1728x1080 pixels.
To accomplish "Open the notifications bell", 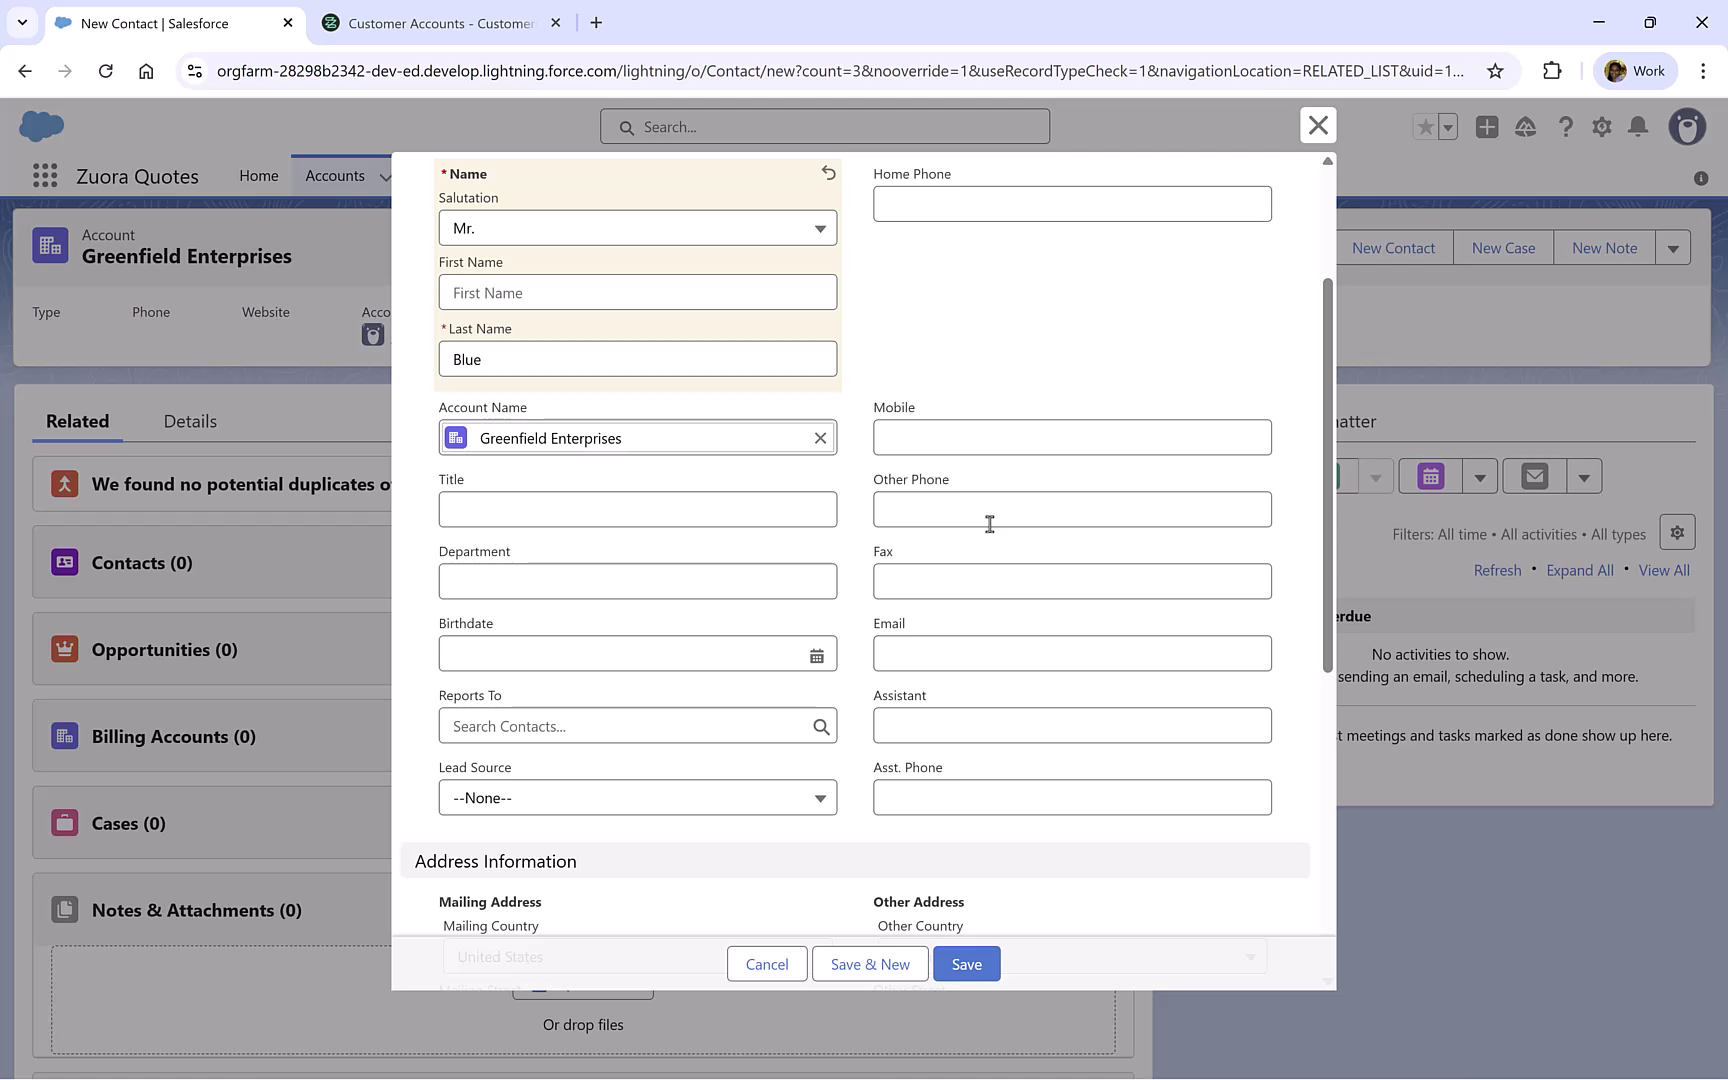I will coord(1639,127).
